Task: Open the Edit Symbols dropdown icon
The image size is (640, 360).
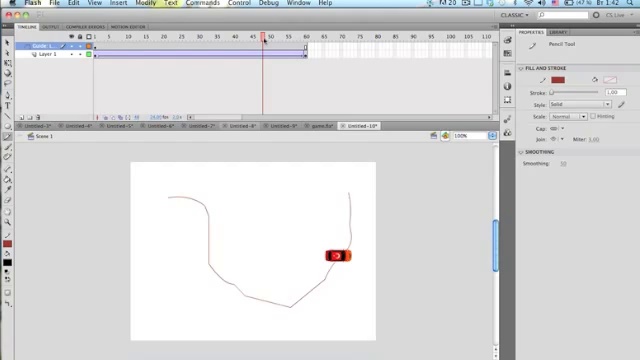Action: 445,136
